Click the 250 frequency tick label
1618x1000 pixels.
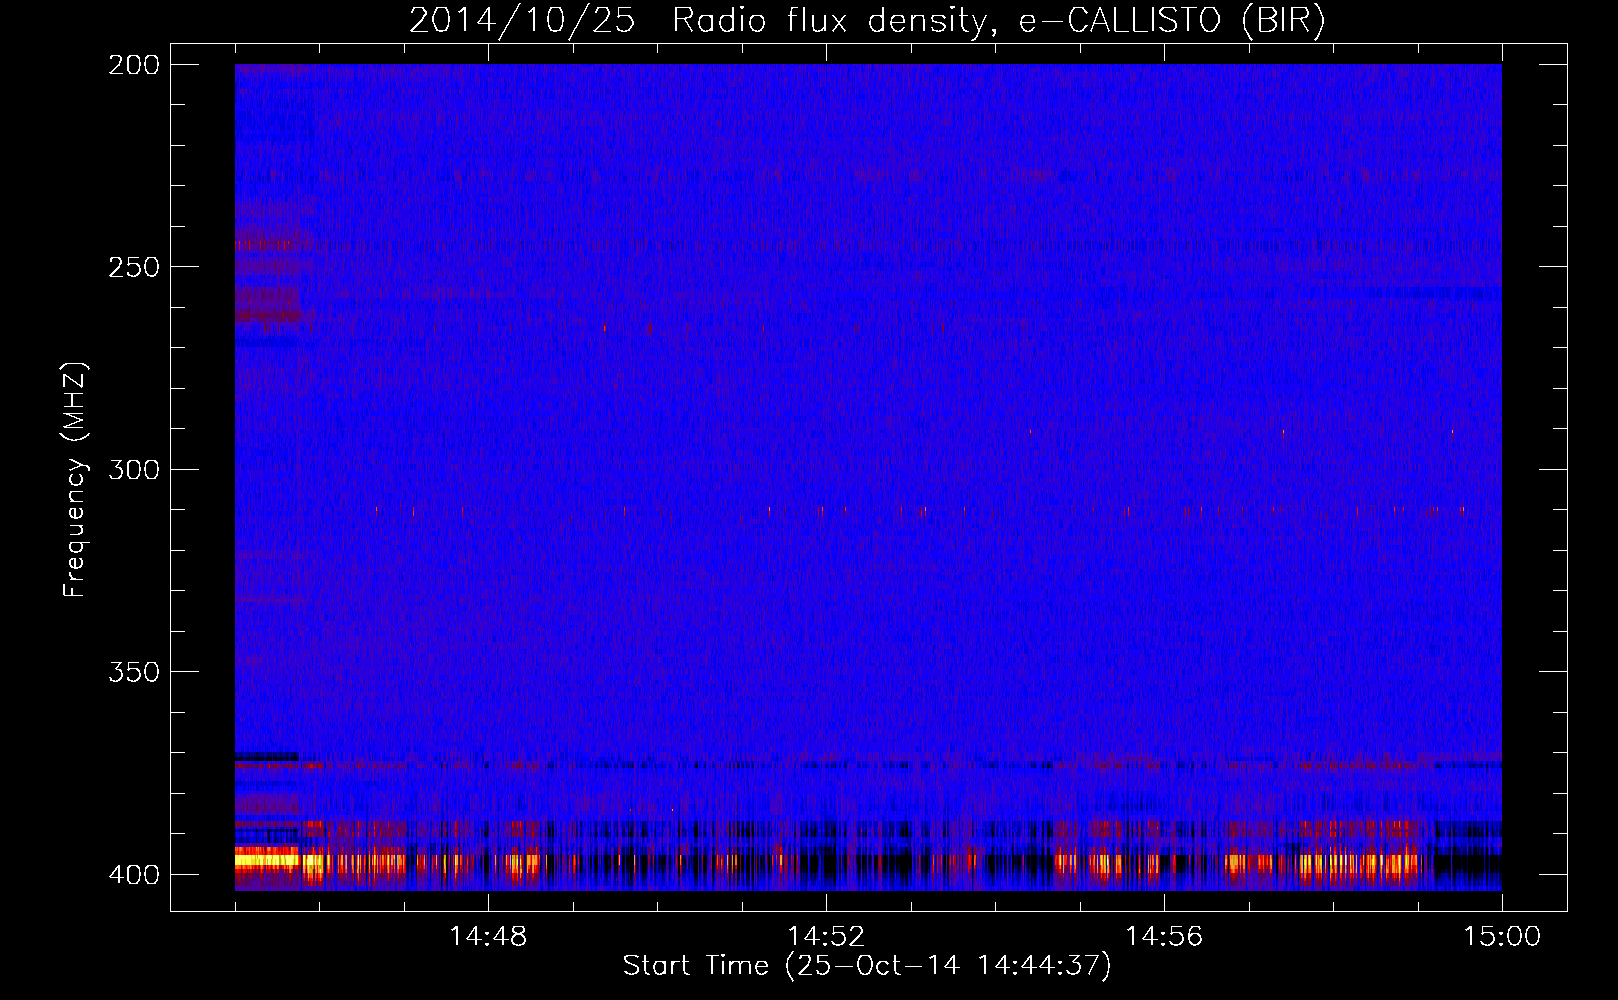[134, 267]
